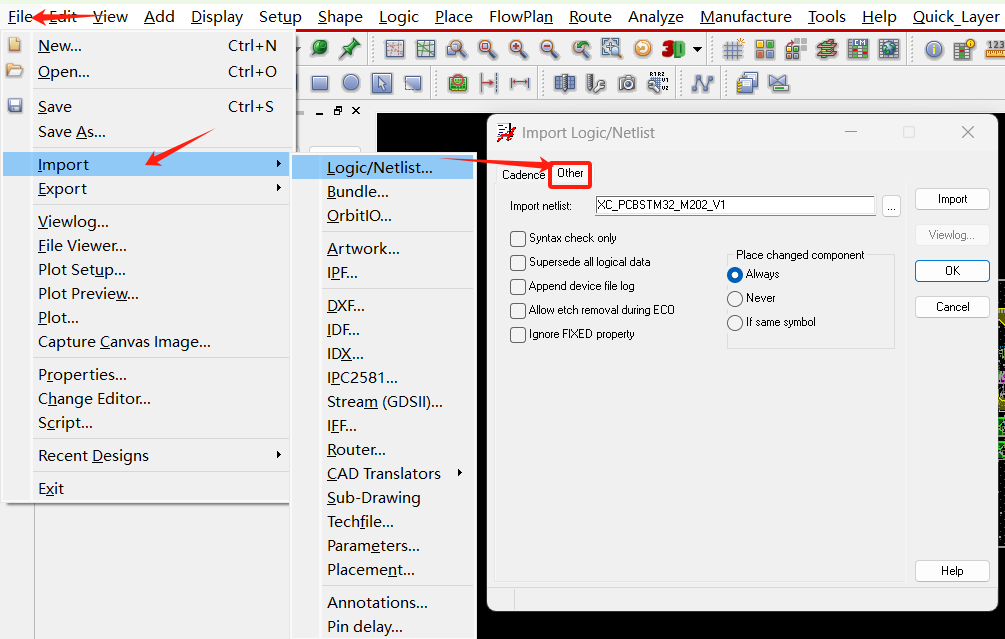Select the Always radio button
This screenshot has height=639, width=1005.
735,274
